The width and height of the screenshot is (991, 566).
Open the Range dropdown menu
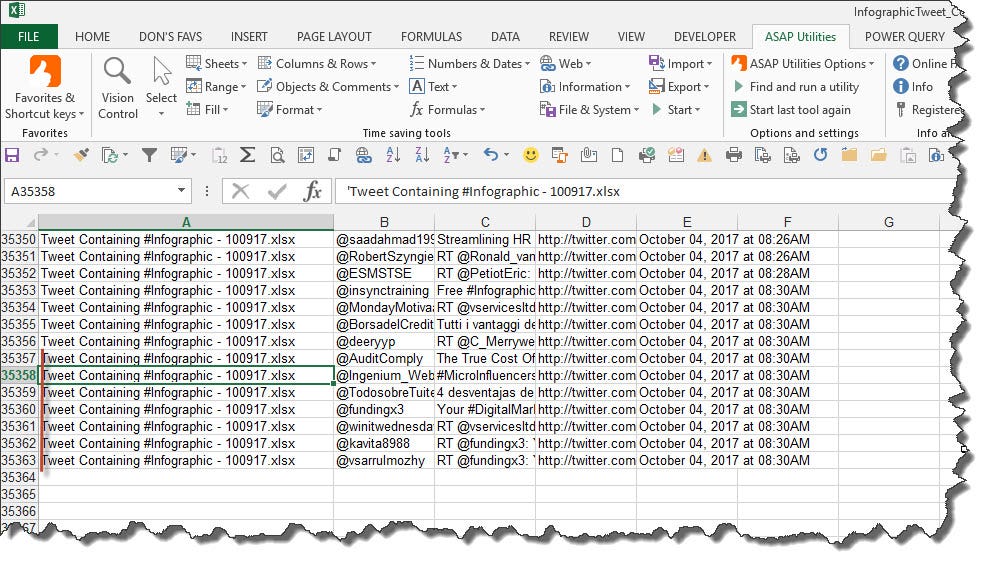click(216, 87)
